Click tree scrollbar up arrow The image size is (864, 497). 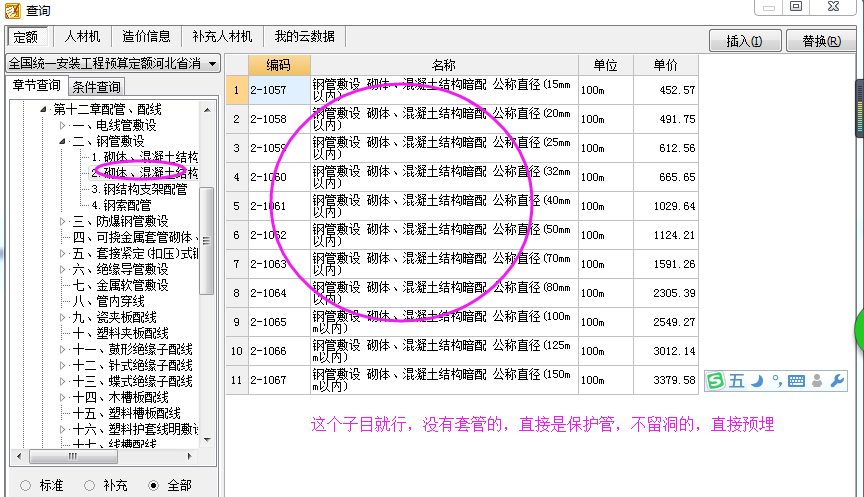coord(207,110)
